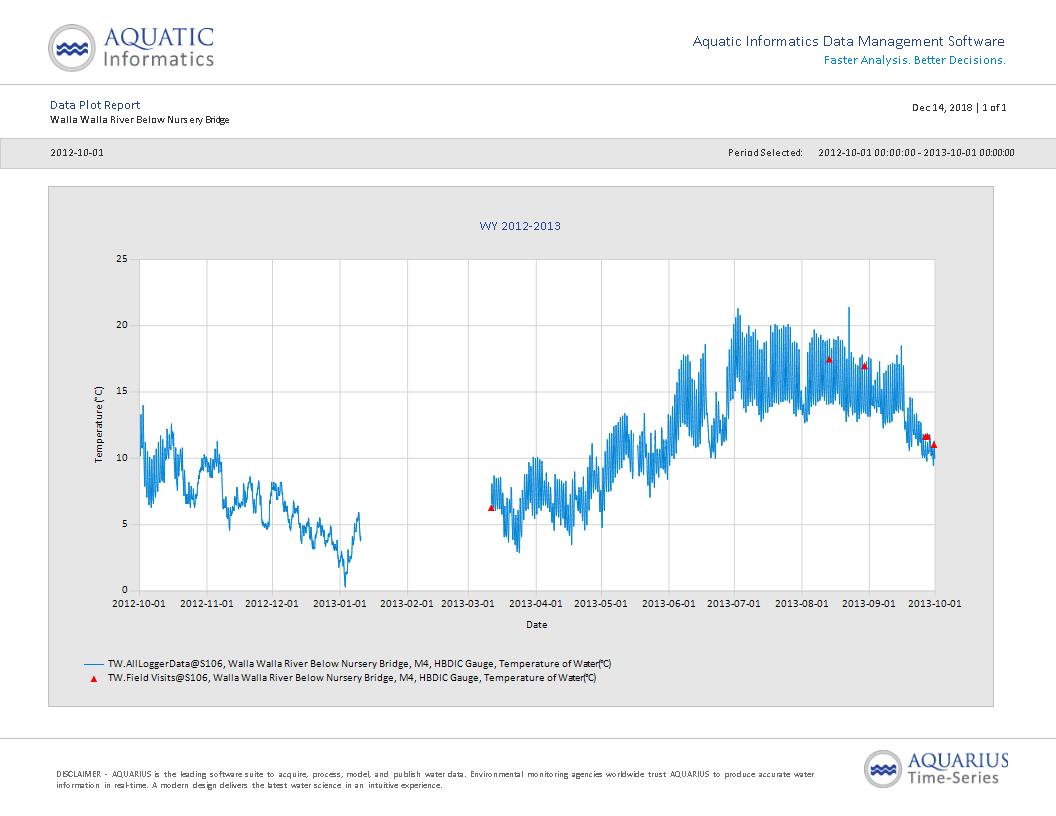Click the Data Plot Report heading
This screenshot has height=816, width=1056.
(95, 105)
